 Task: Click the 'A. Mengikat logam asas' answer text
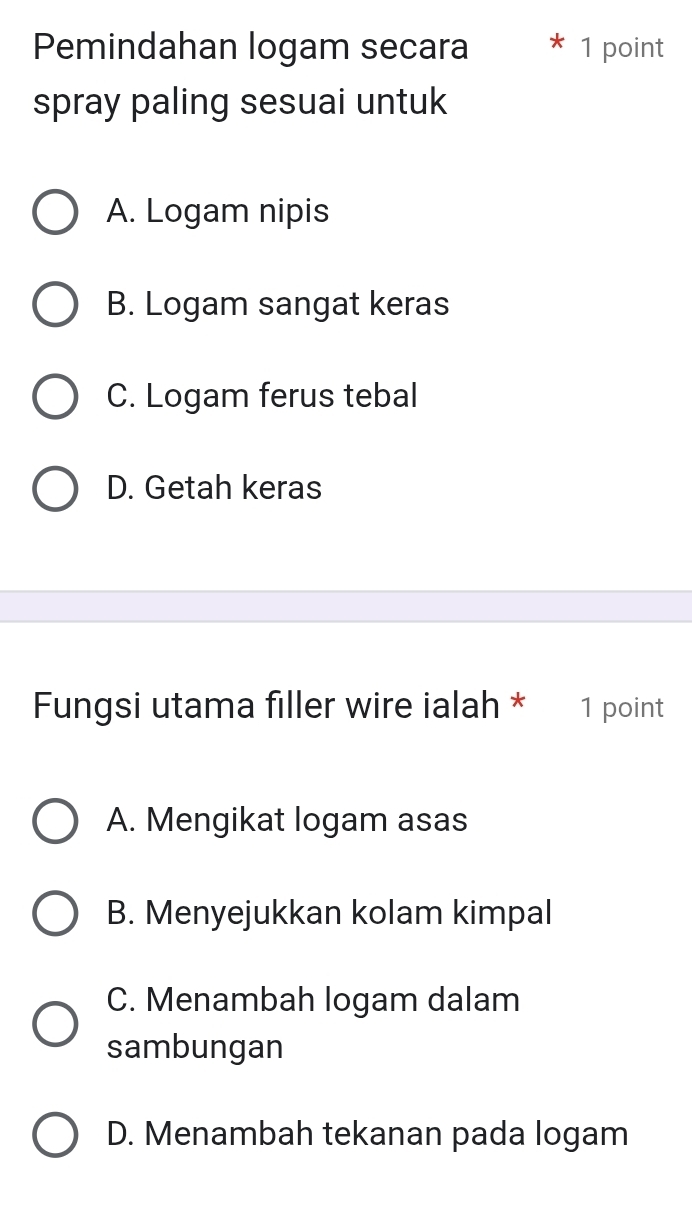[x=286, y=821]
